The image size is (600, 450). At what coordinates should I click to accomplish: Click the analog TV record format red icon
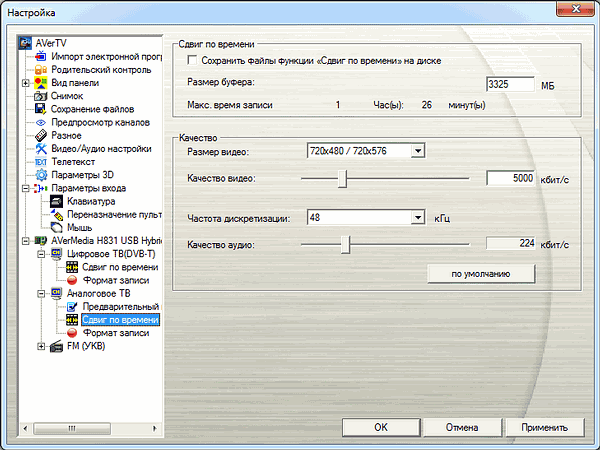72,333
